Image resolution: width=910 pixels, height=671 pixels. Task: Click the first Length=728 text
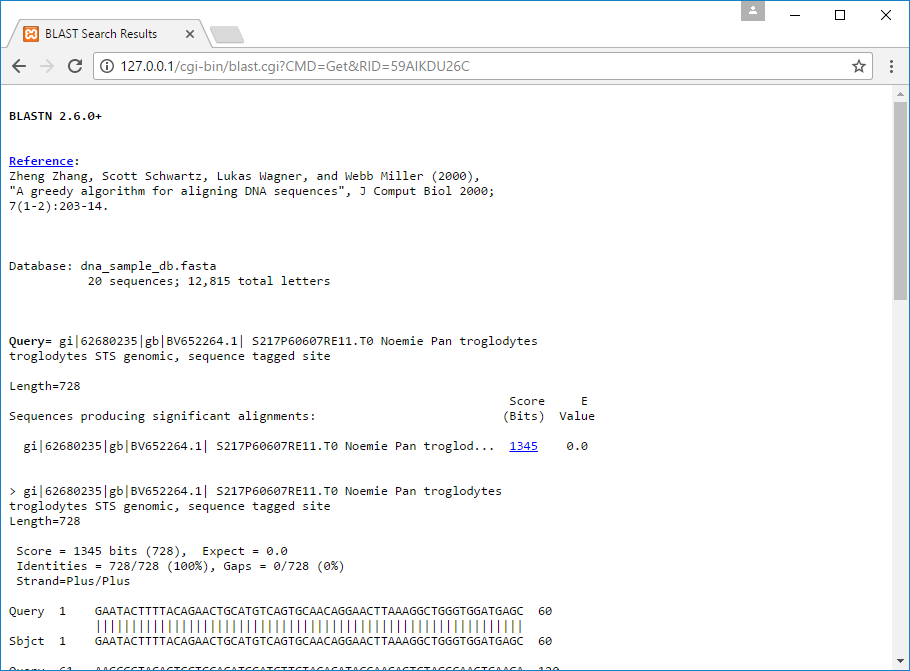[45, 386]
